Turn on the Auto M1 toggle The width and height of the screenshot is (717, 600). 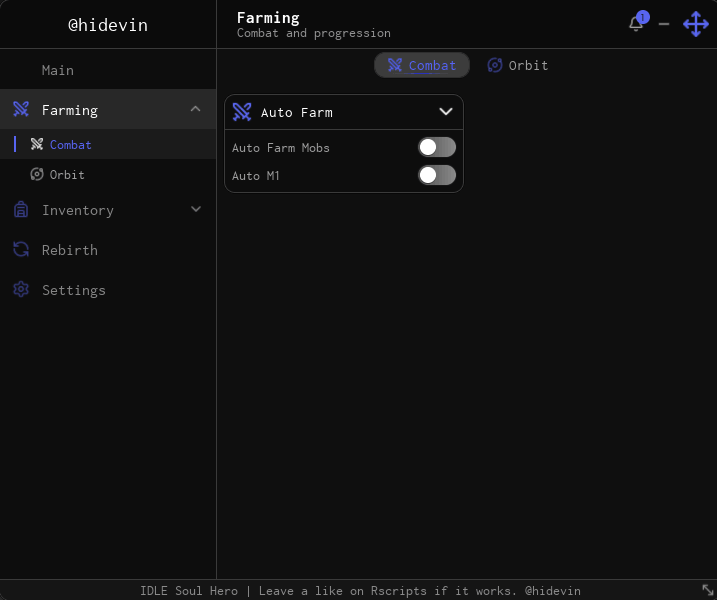click(x=437, y=175)
